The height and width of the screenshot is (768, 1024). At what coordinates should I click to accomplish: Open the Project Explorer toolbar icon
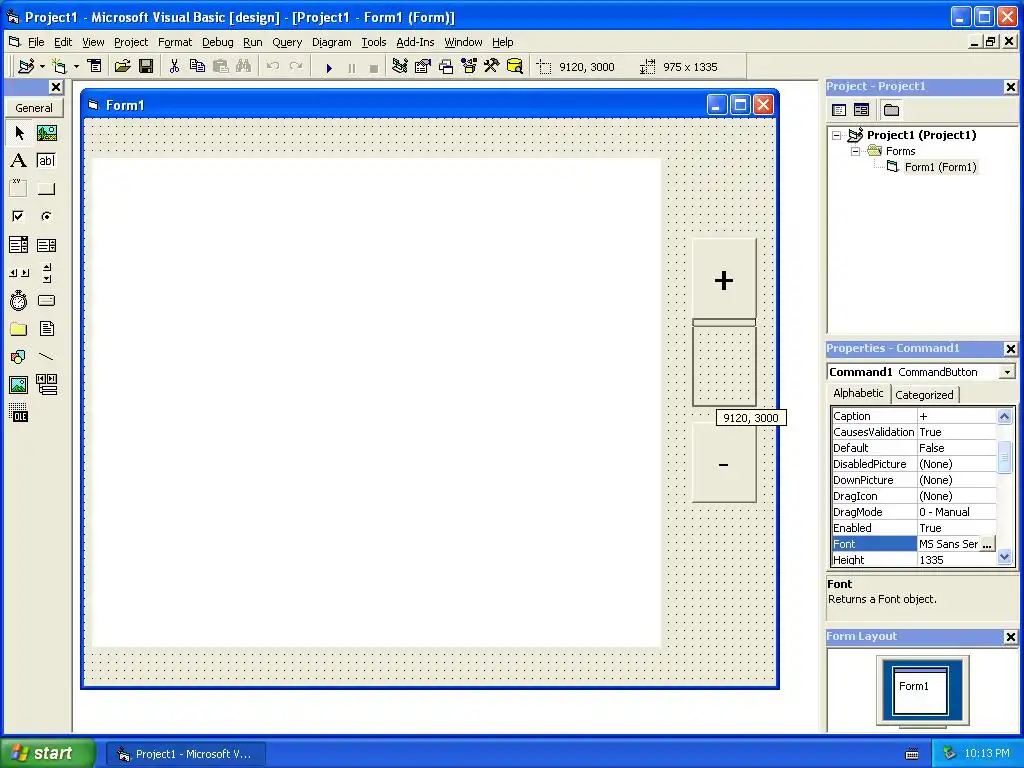(x=400, y=67)
